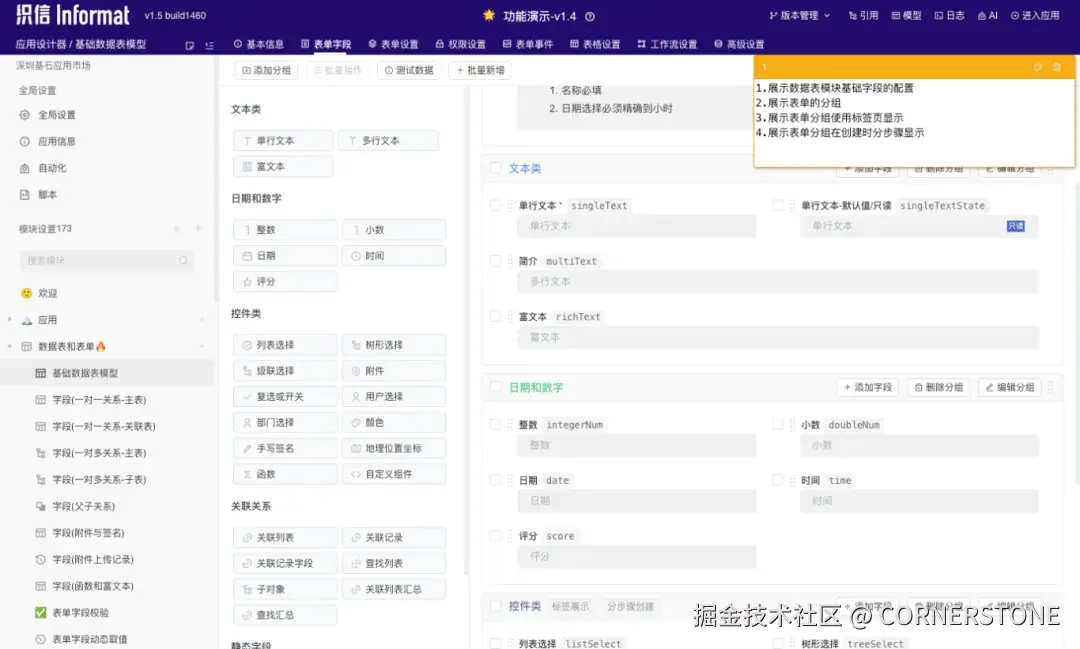
Task: Pick the 查找汇总 field type
Action: pos(285,615)
